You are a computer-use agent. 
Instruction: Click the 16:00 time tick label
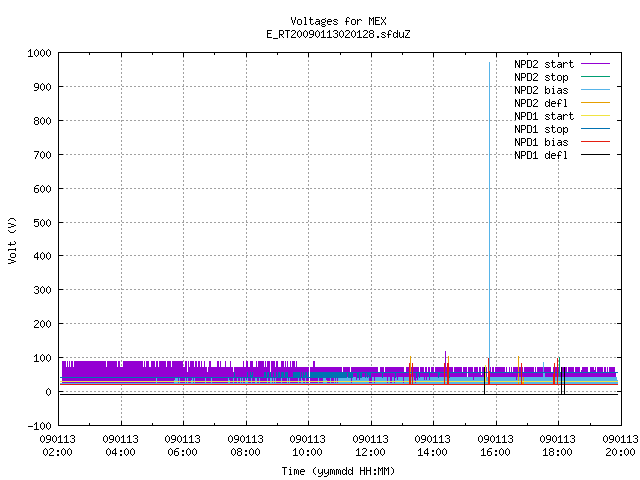tap(495, 452)
